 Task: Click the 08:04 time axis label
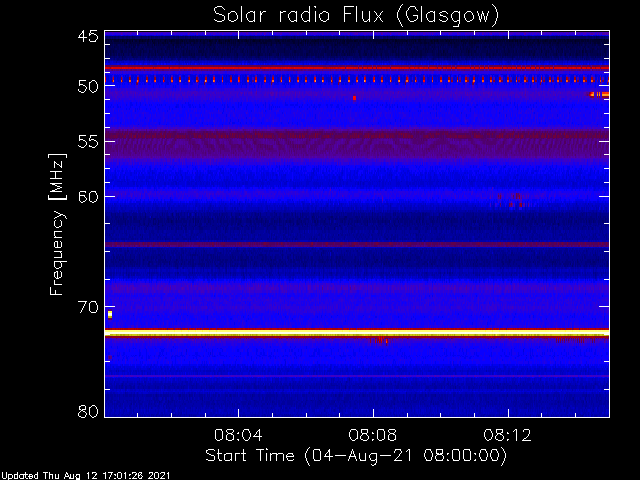(238, 435)
